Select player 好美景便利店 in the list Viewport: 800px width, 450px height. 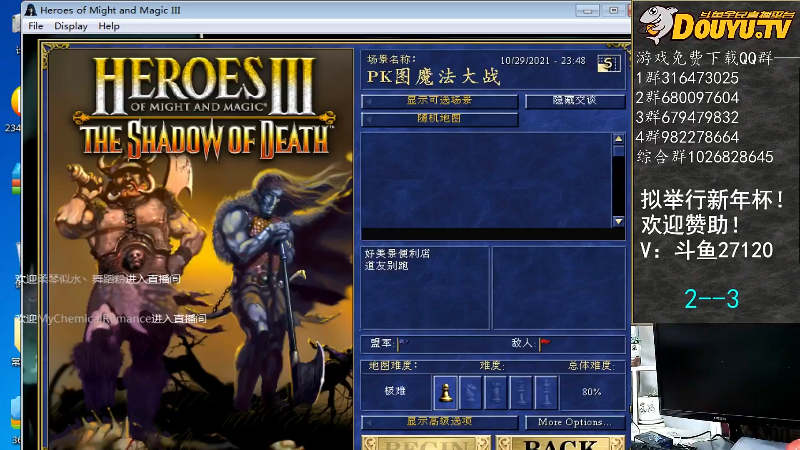click(x=397, y=254)
